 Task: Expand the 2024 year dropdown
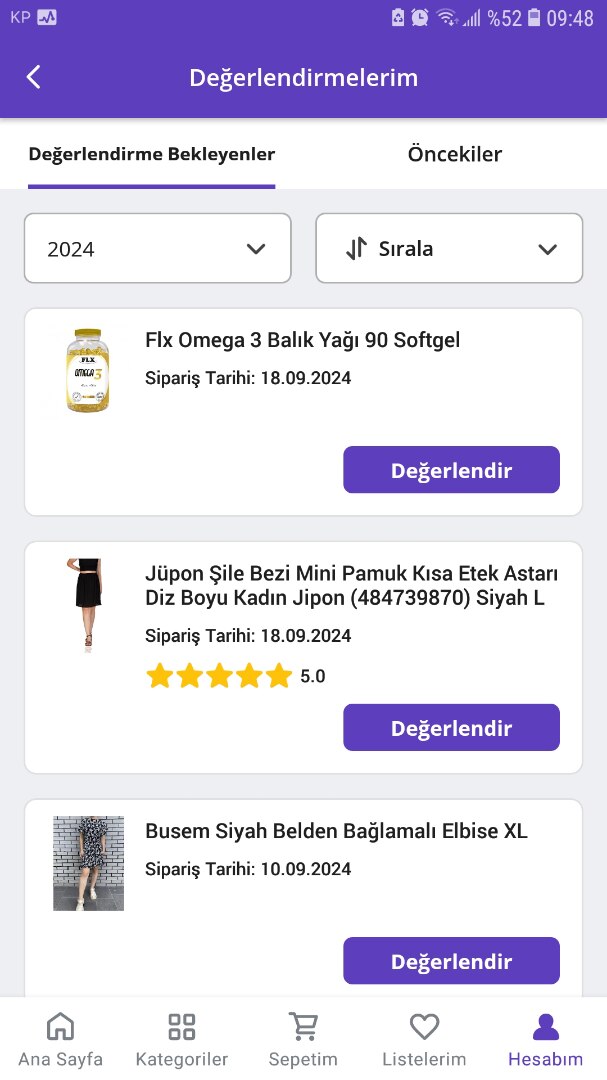pos(157,248)
